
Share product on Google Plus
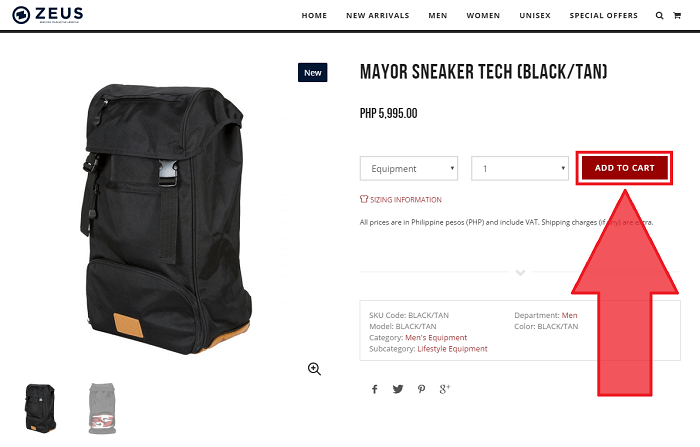(445, 389)
